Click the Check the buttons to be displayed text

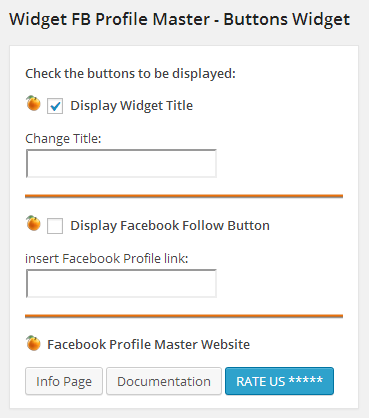[x=131, y=74]
